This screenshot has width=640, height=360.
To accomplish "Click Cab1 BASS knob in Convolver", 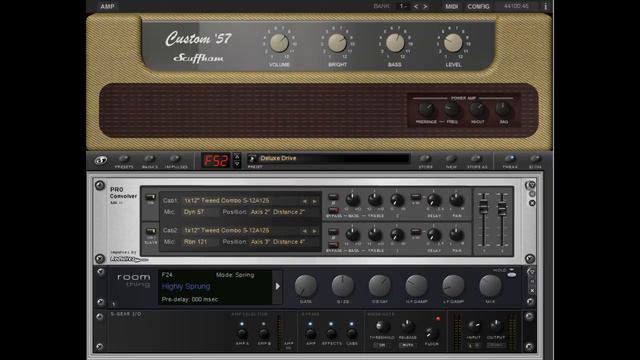I will (353, 200).
